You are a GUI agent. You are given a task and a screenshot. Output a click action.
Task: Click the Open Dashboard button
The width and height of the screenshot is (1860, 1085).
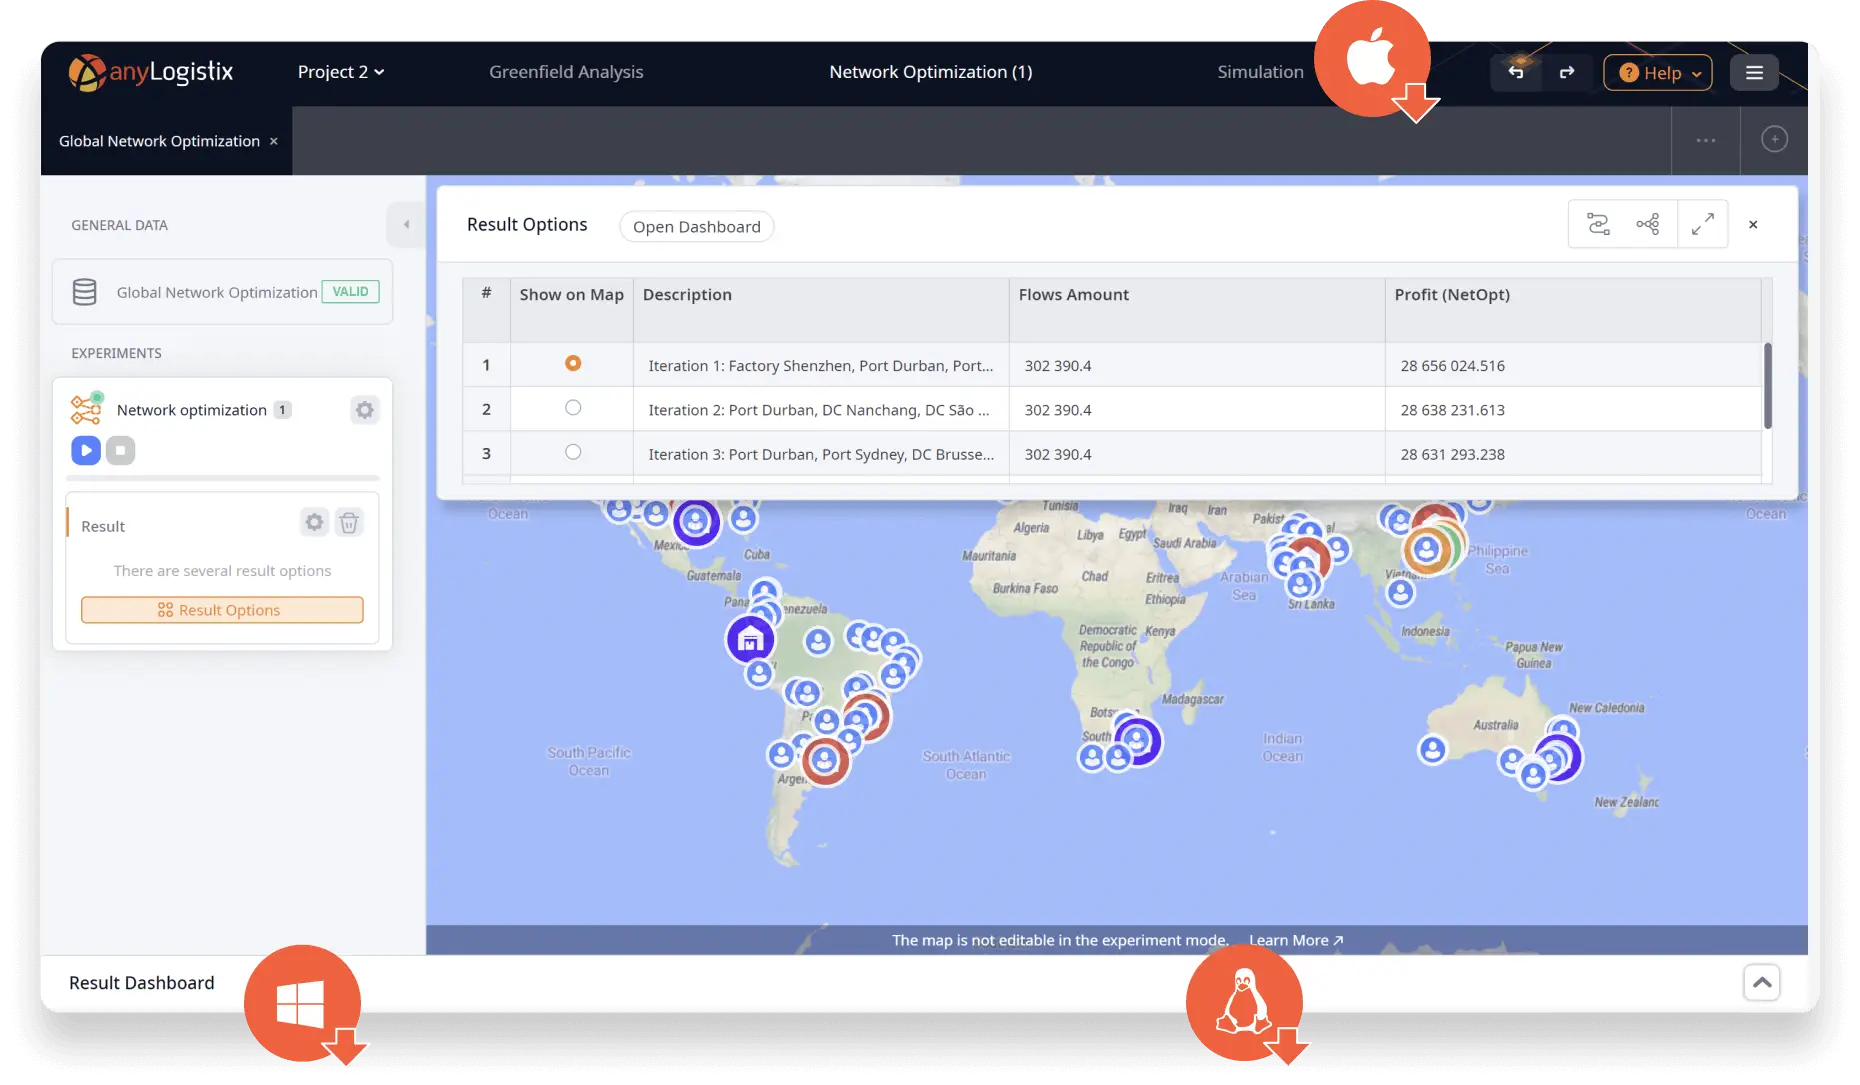pyautogui.click(x=696, y=227)
